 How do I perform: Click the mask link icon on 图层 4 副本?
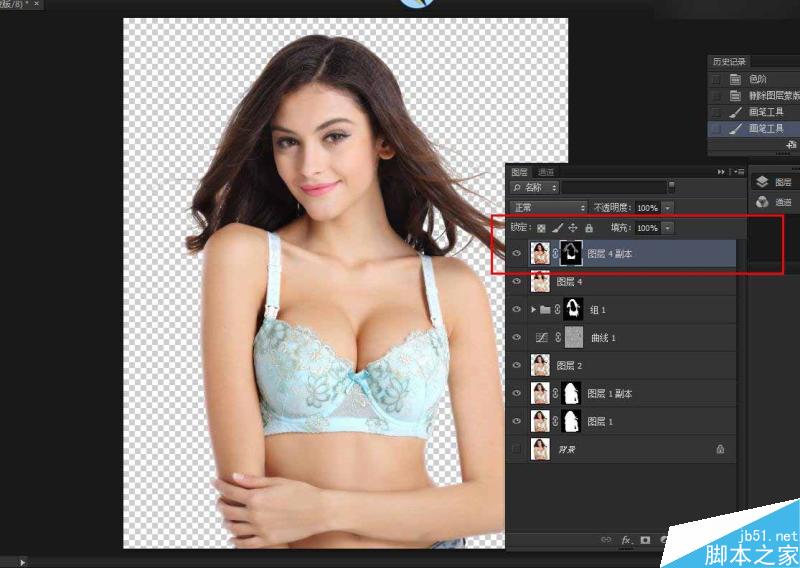point(555,254)
